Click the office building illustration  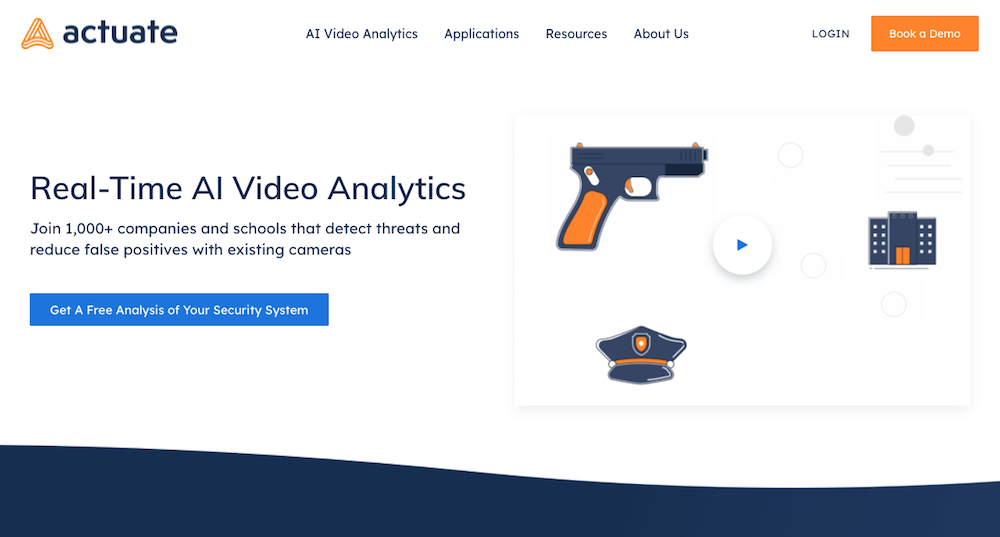902,239
